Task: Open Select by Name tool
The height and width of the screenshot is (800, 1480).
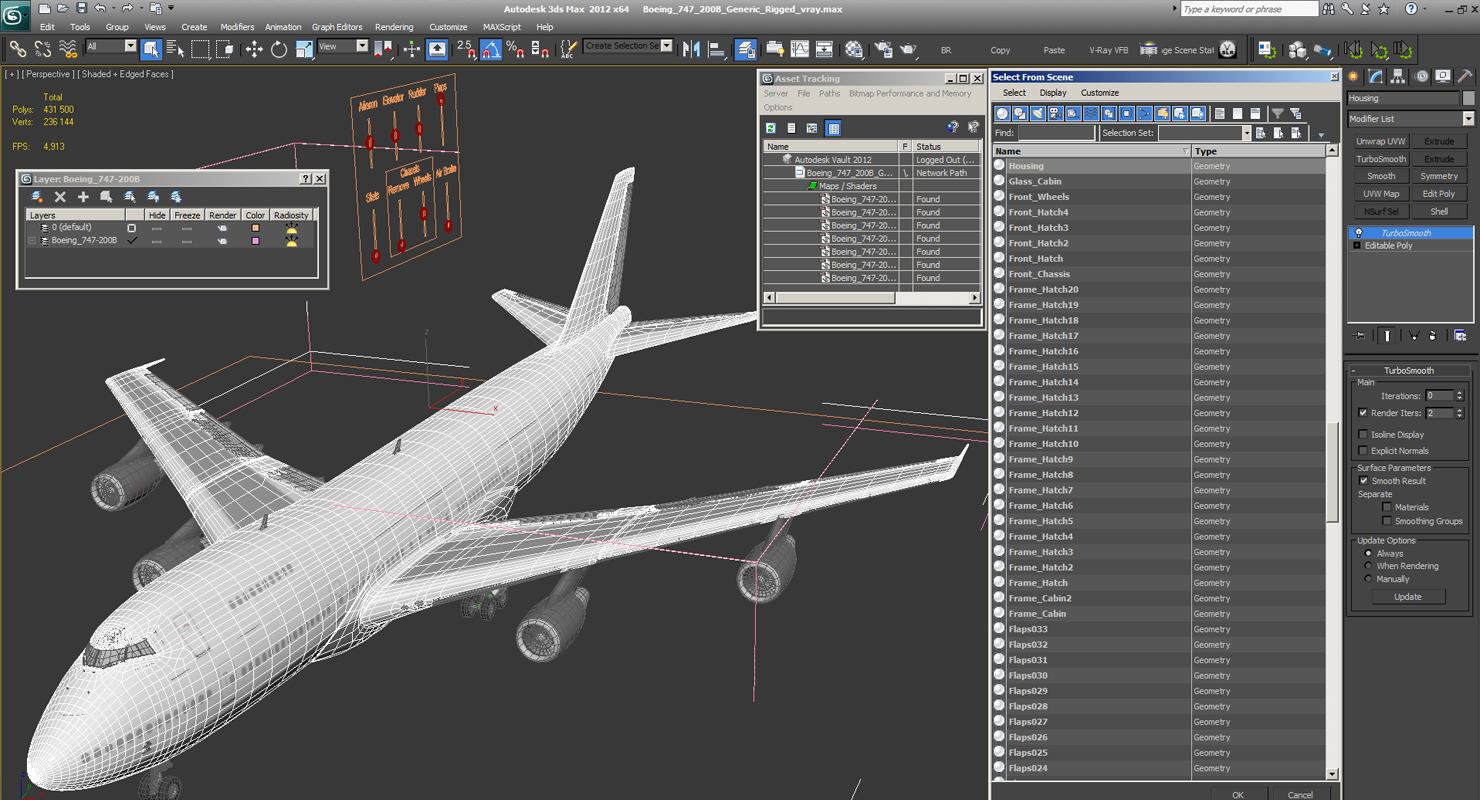Action: [176, 48]
